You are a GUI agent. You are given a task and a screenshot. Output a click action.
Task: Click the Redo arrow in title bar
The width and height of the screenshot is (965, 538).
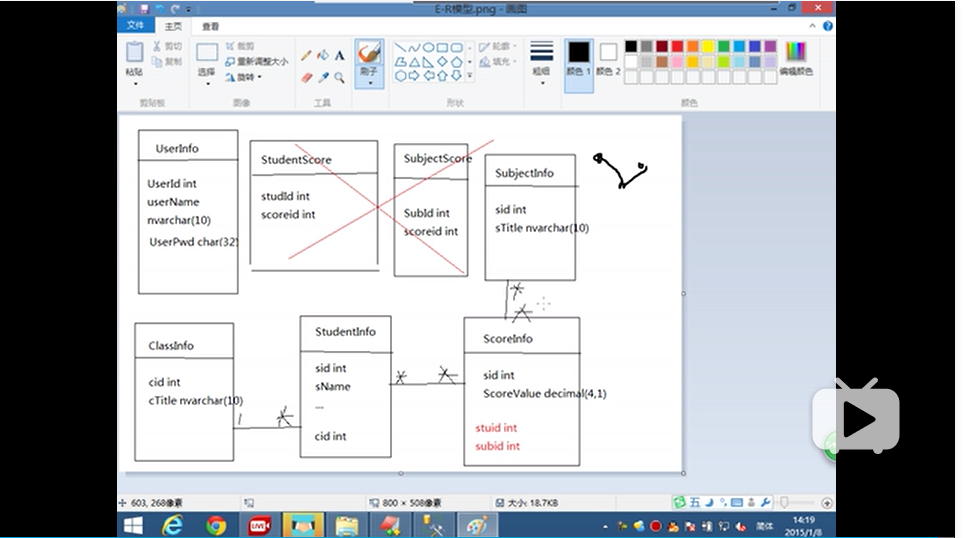175,9
